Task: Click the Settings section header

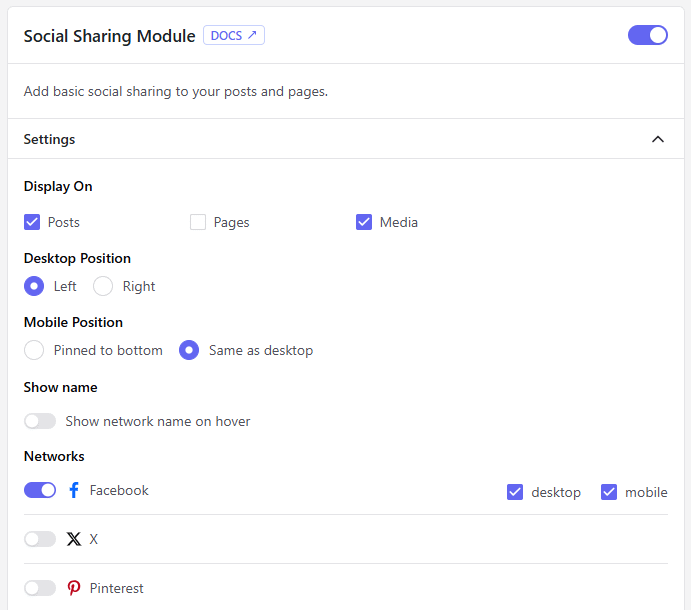Action: click(x=50, y=139)
